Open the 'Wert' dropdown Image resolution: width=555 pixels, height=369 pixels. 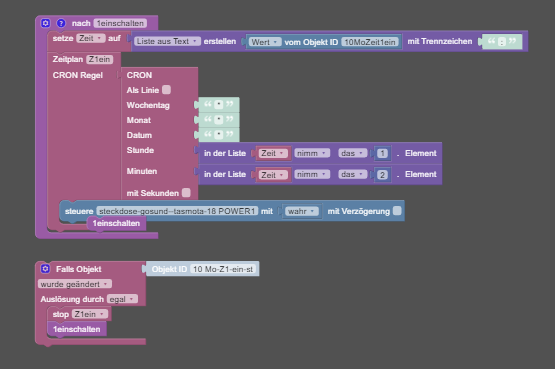point(264,42)
